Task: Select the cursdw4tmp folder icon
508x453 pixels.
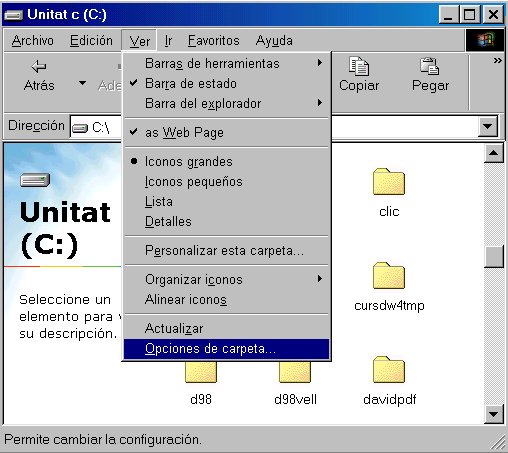Action: pyautogui.click(x=389, y=275)
